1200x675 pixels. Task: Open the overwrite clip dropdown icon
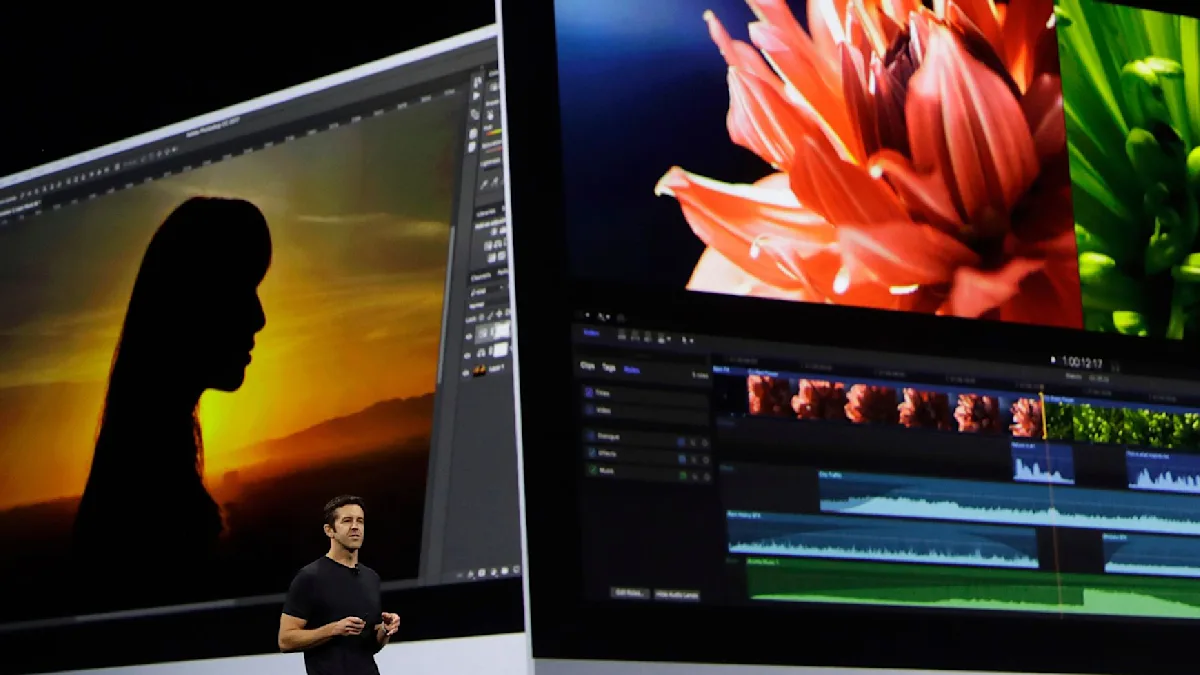664,339
